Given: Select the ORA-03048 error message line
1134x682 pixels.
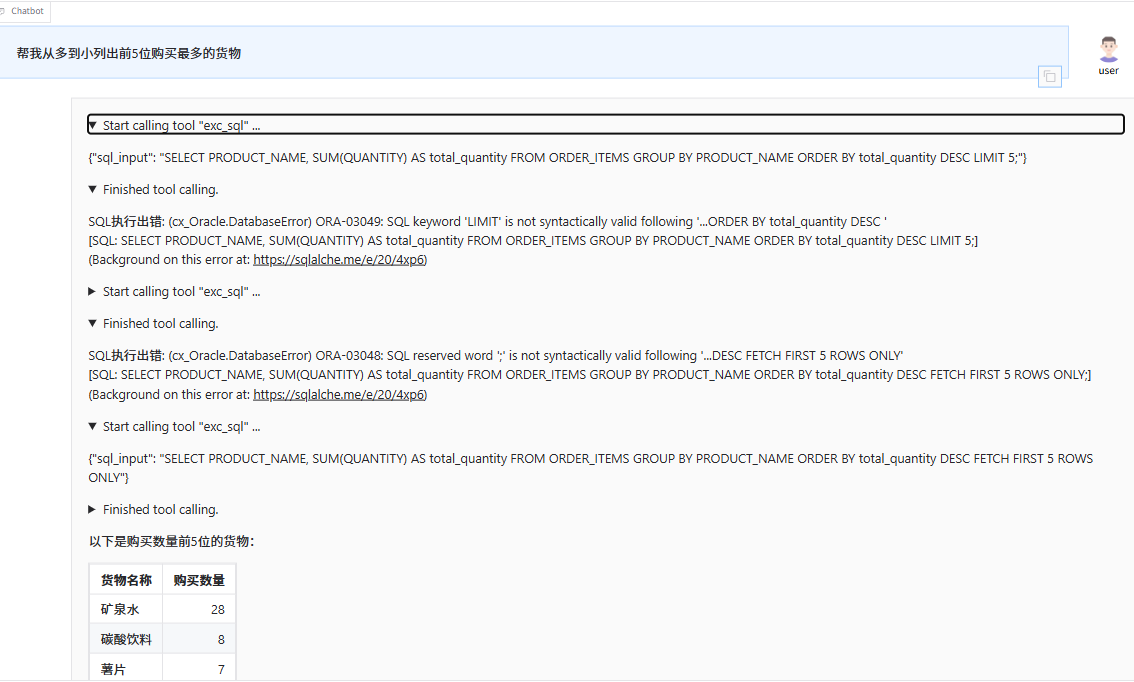Looking at the screenshot, I should pyautogui.click(x=495, y=356).
